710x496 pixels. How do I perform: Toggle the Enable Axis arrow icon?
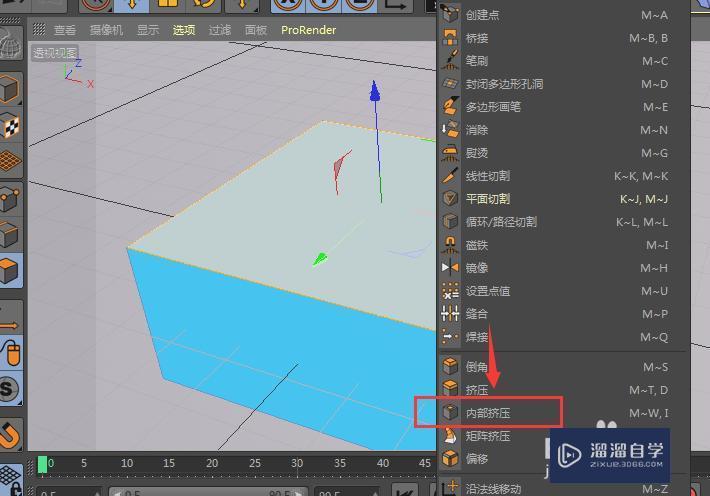tap(10, 317)
